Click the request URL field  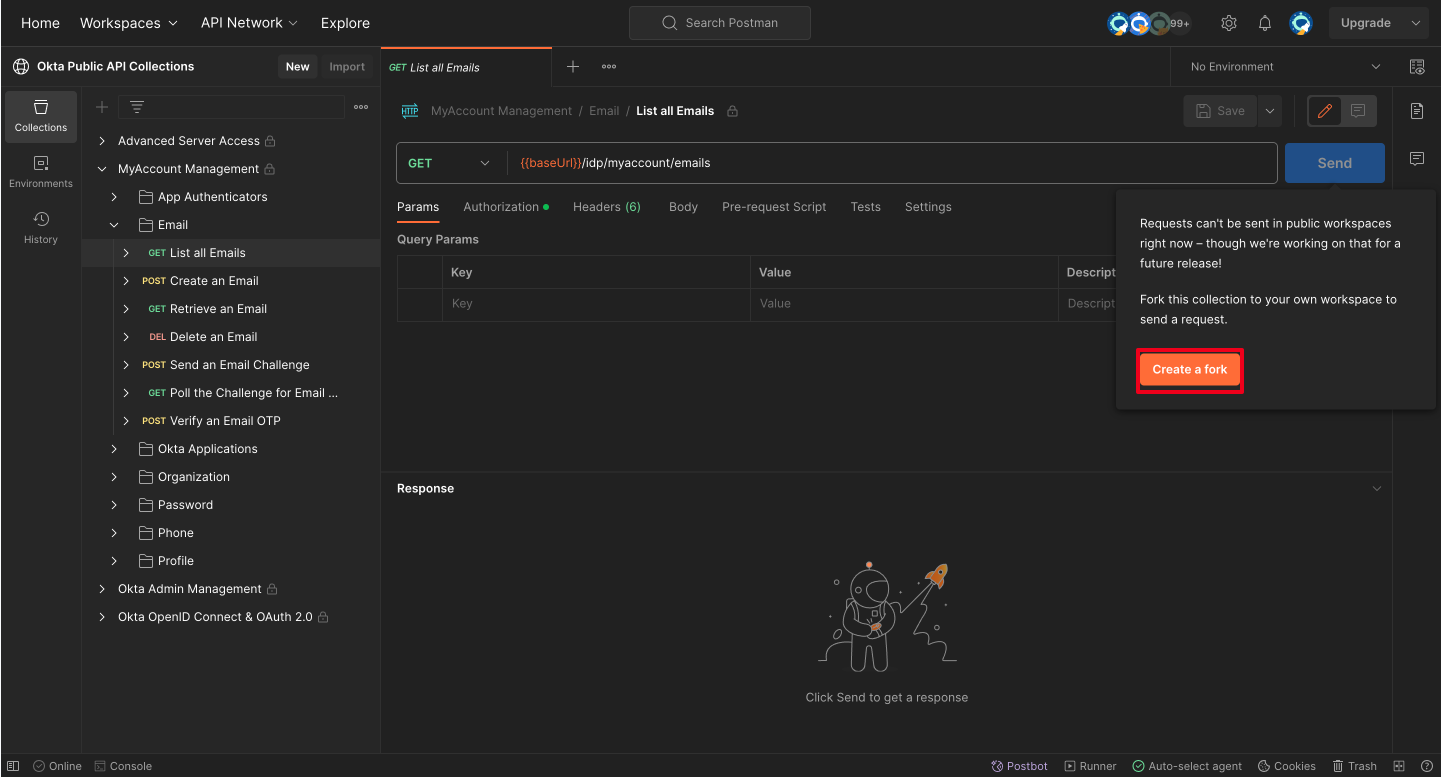[891, 163]
